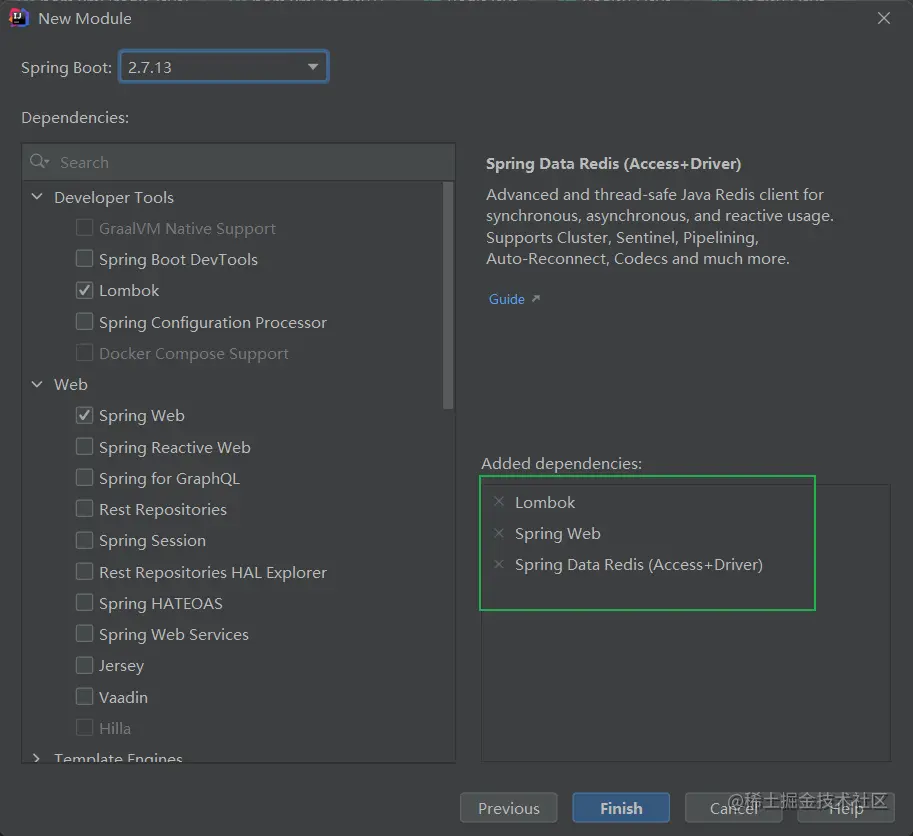Expand the Template Engines category
The image size is (913, 836).
[x=37, y=757]
